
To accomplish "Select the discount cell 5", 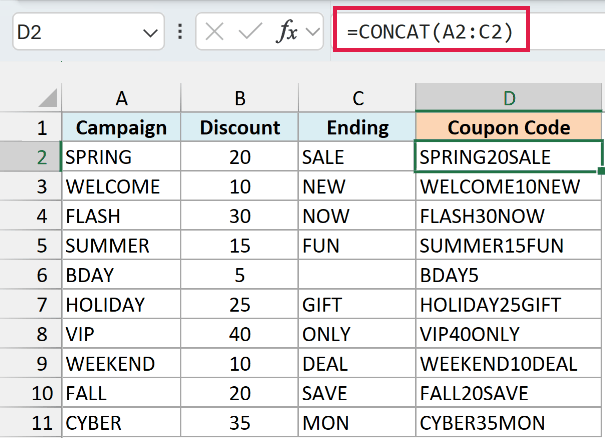I will 240,275.
